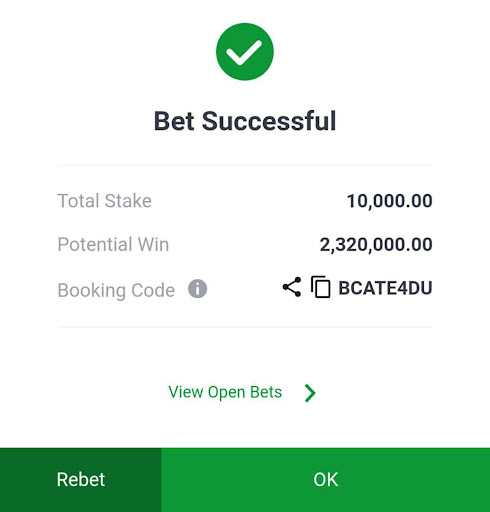Viewport: 490px width, 512px height.
Task: Click the Bet Successful heading
Action: pyautogui.click(x=245, y=121)
